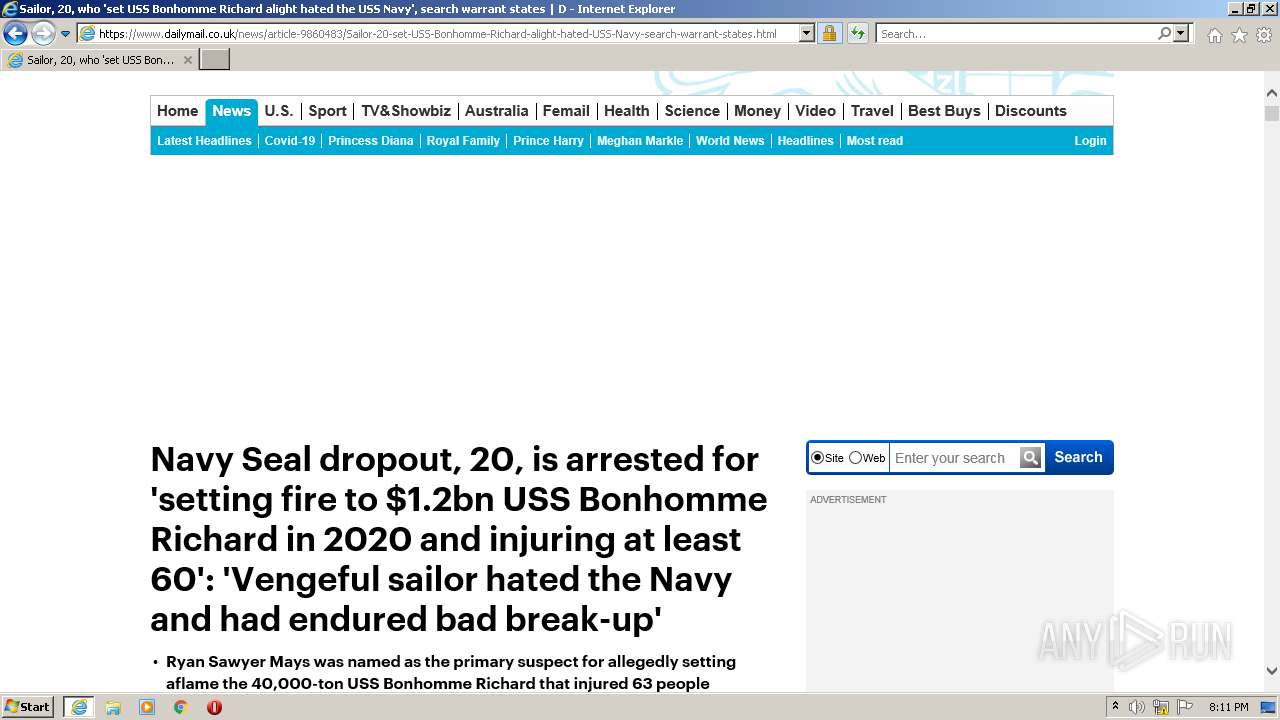1280x720 pixels.
Task: Click the red stop-sign taskbar icon
Action: tap(214, 707)
